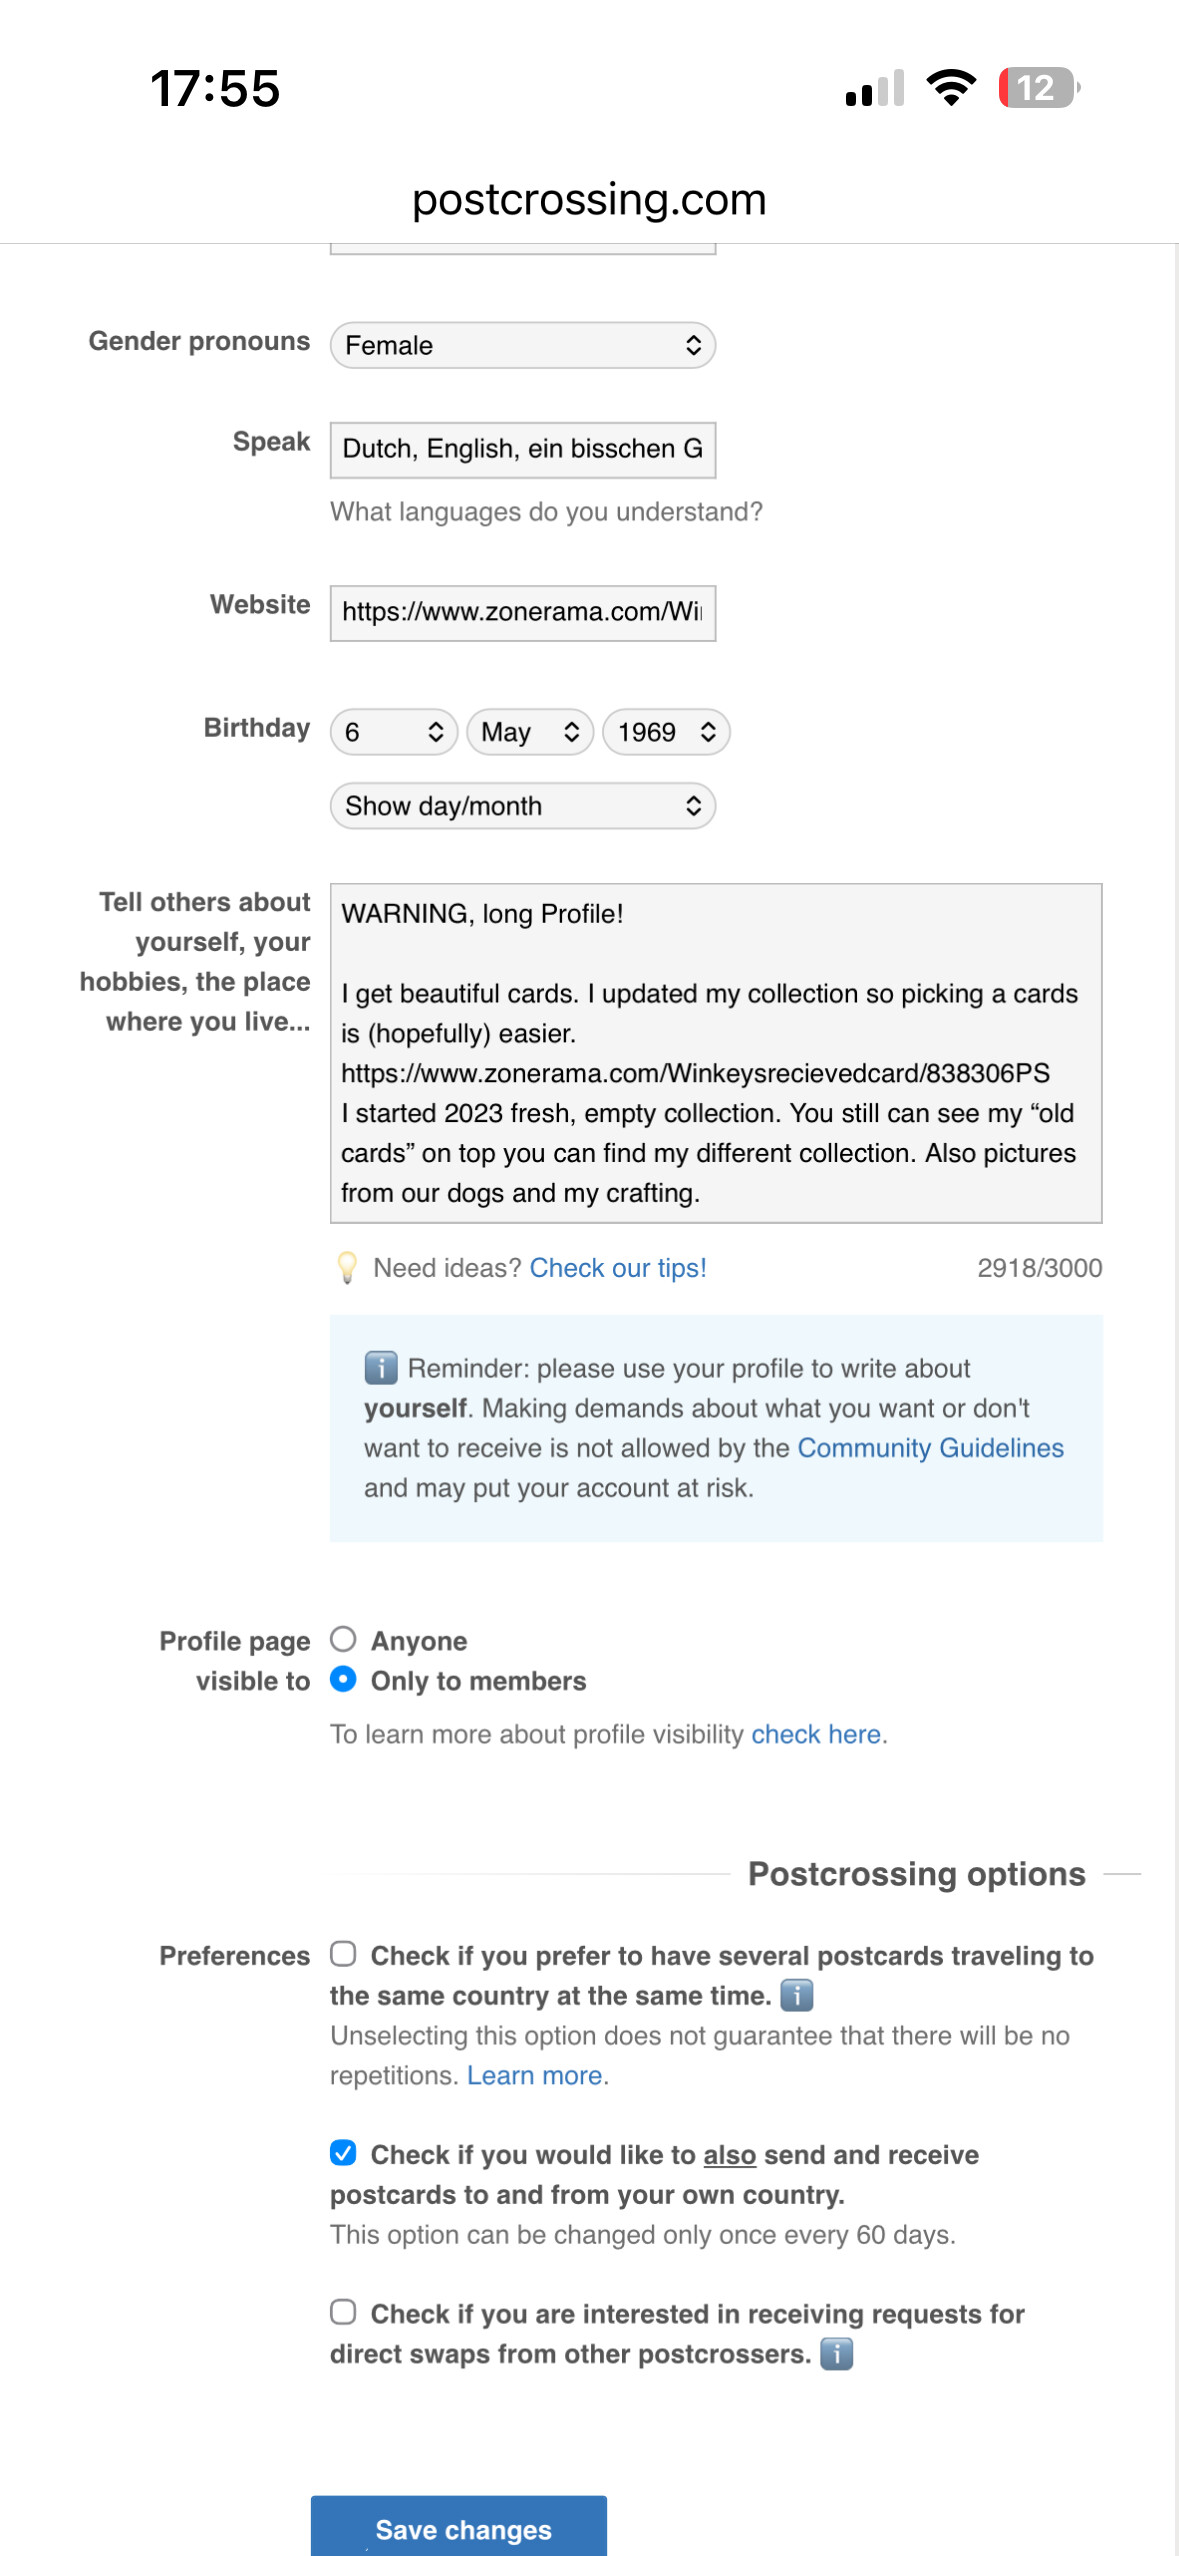Enable direct swaps requests checkbox
Image resolution: width=1179 pixels, height=2556 pixels.
[343, 2312]
